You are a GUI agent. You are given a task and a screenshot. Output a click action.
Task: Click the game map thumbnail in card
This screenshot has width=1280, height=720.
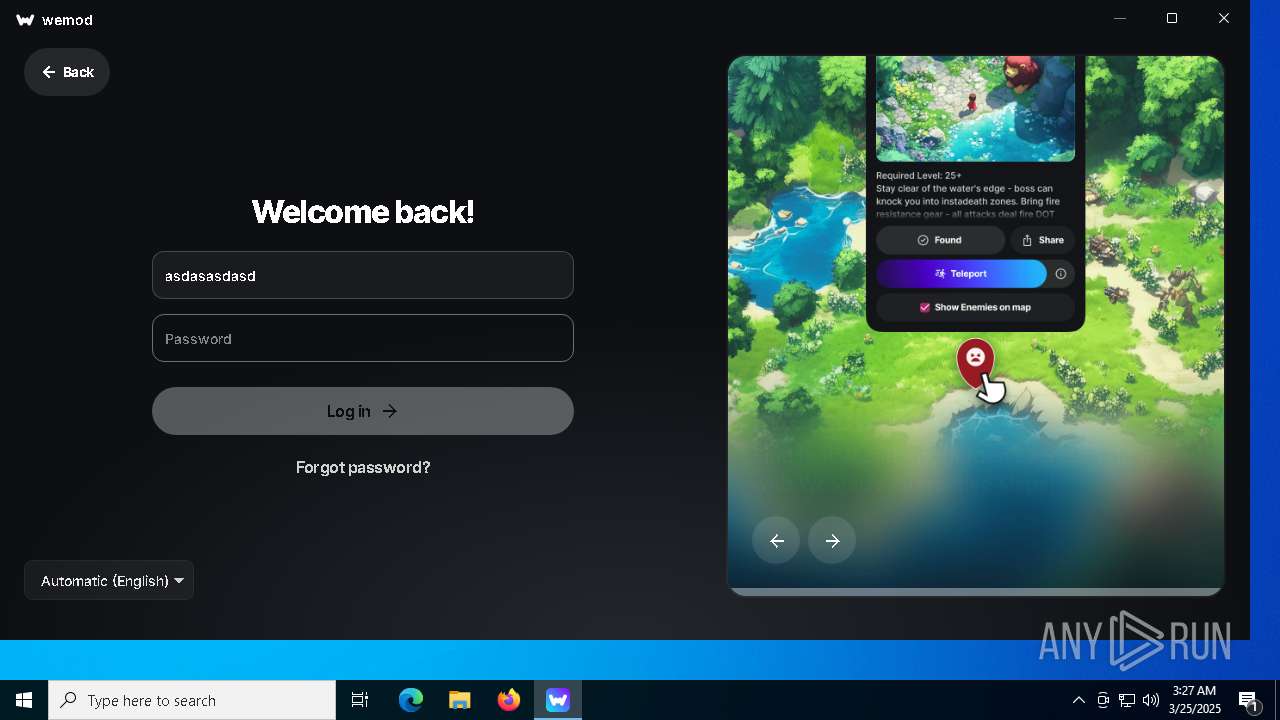click(975, 108)
